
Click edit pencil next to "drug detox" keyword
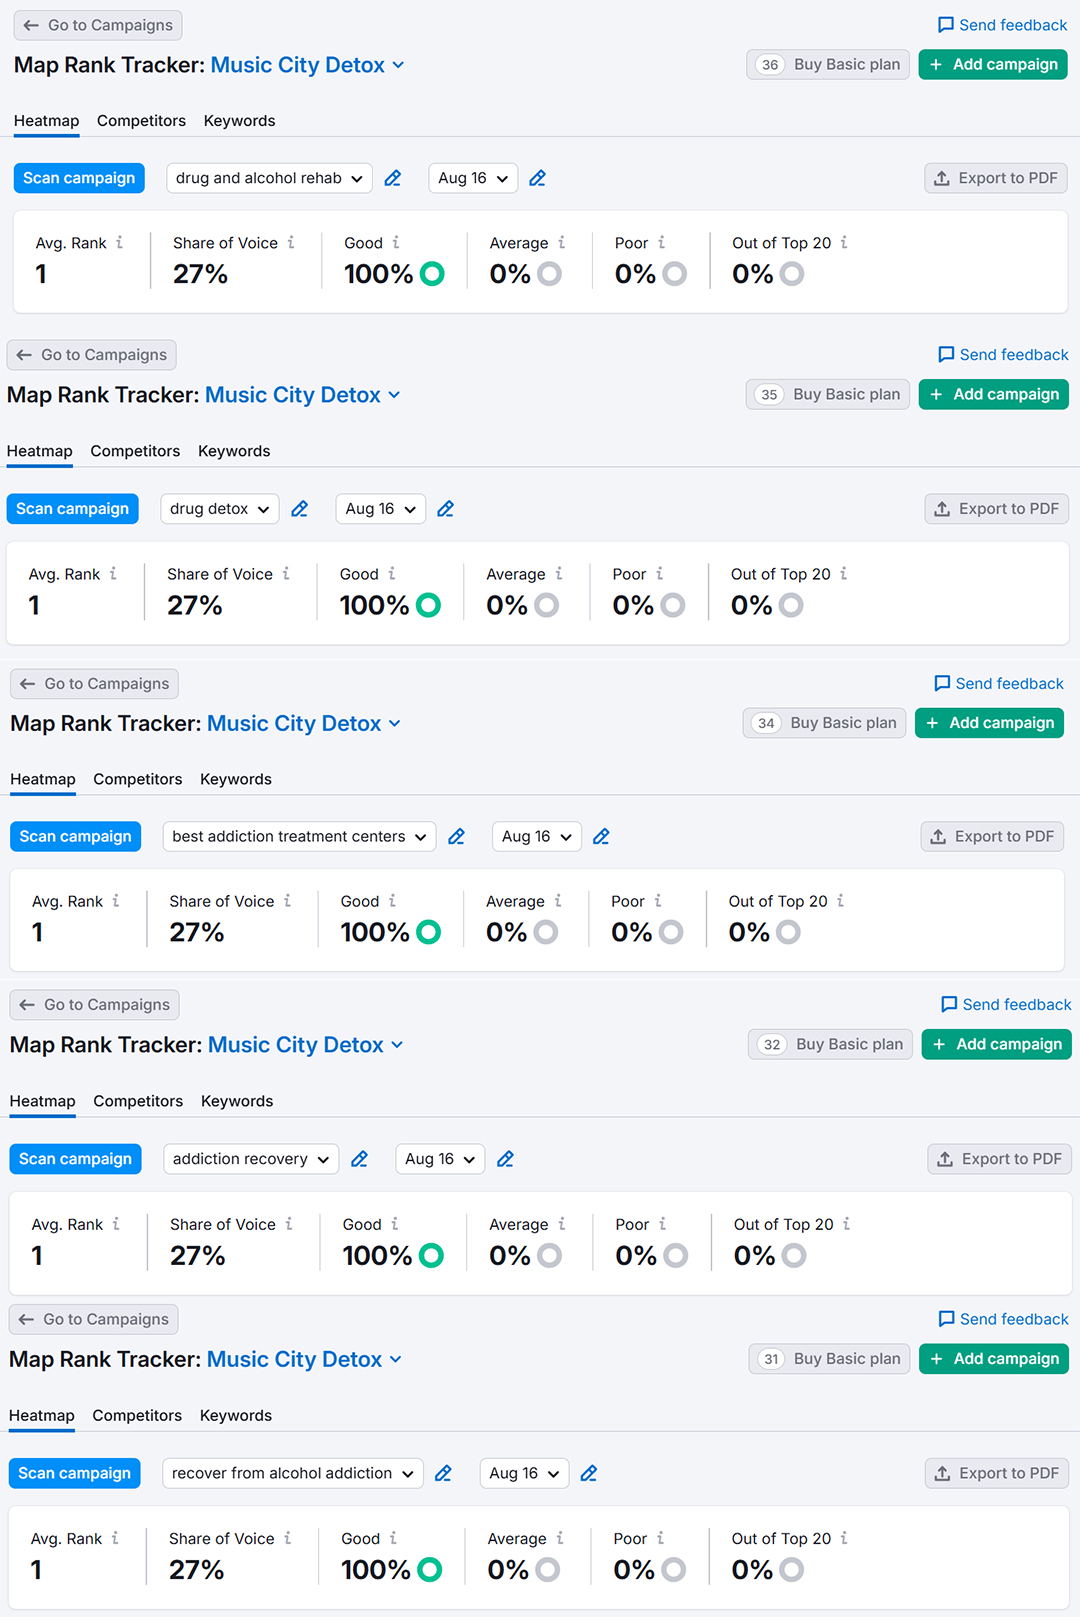[x=299, y=509]
